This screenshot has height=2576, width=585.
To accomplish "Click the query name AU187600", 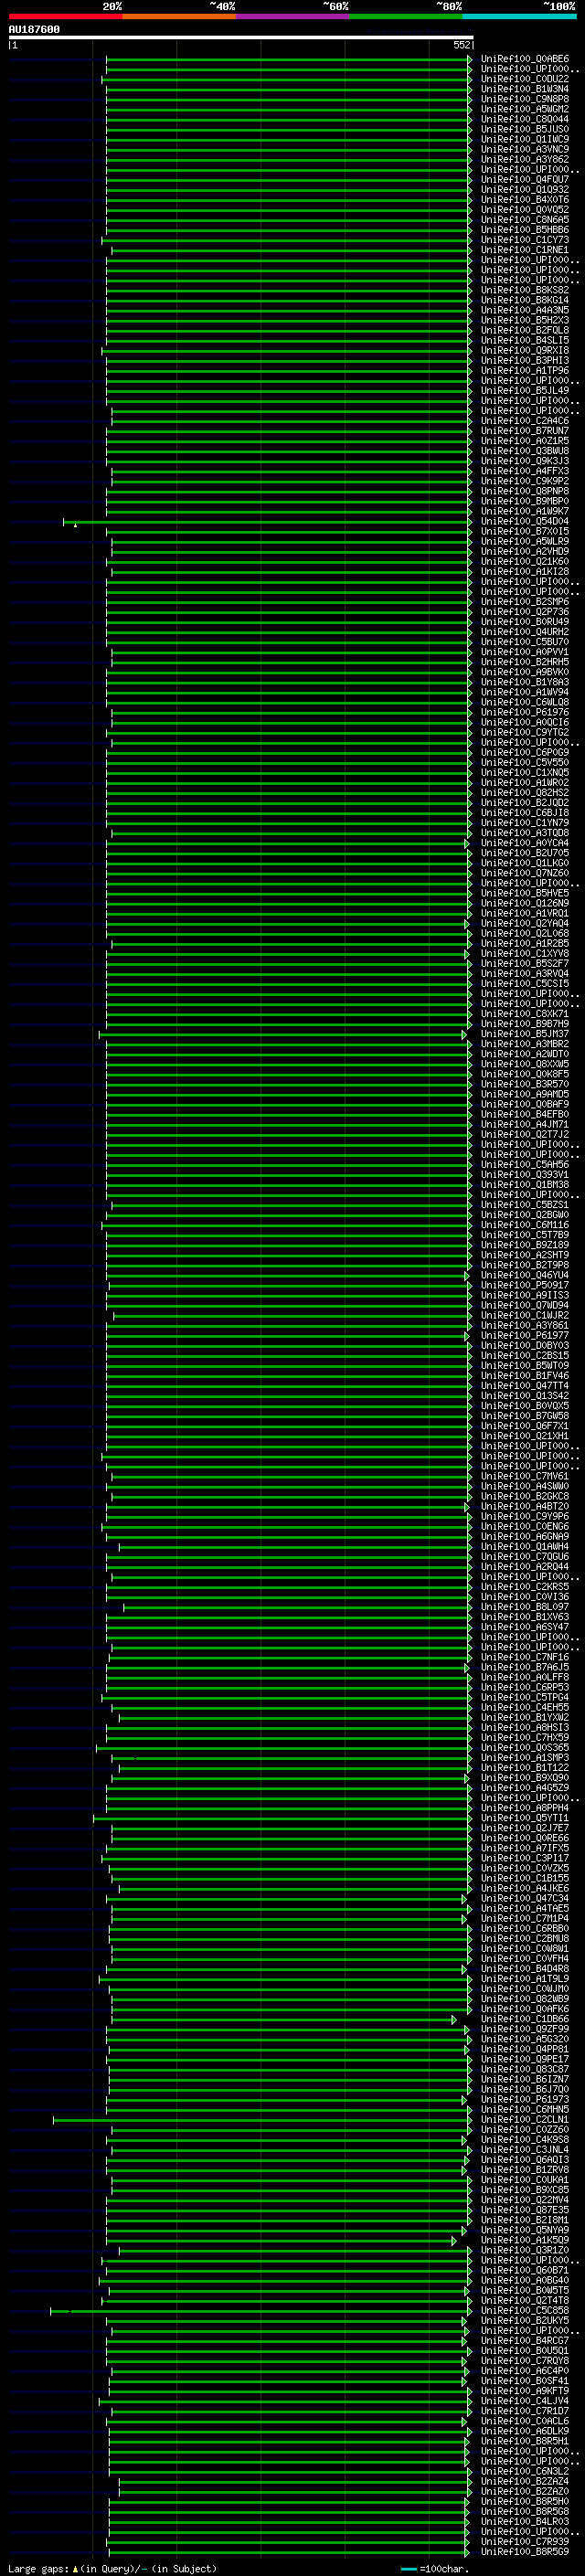I will coord(34,29).
